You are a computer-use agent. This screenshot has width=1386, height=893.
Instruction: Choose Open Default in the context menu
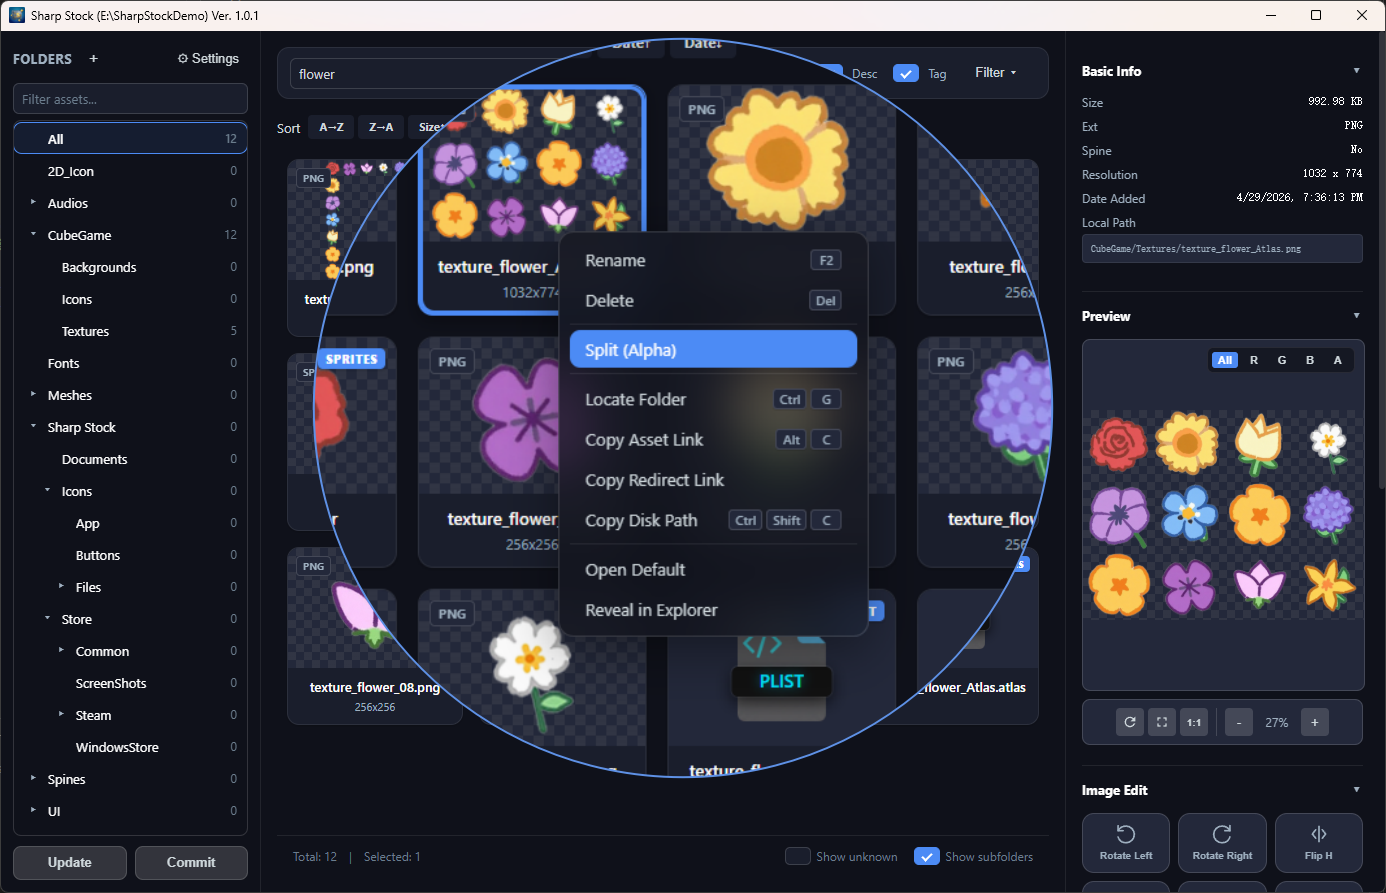(713, 570)
